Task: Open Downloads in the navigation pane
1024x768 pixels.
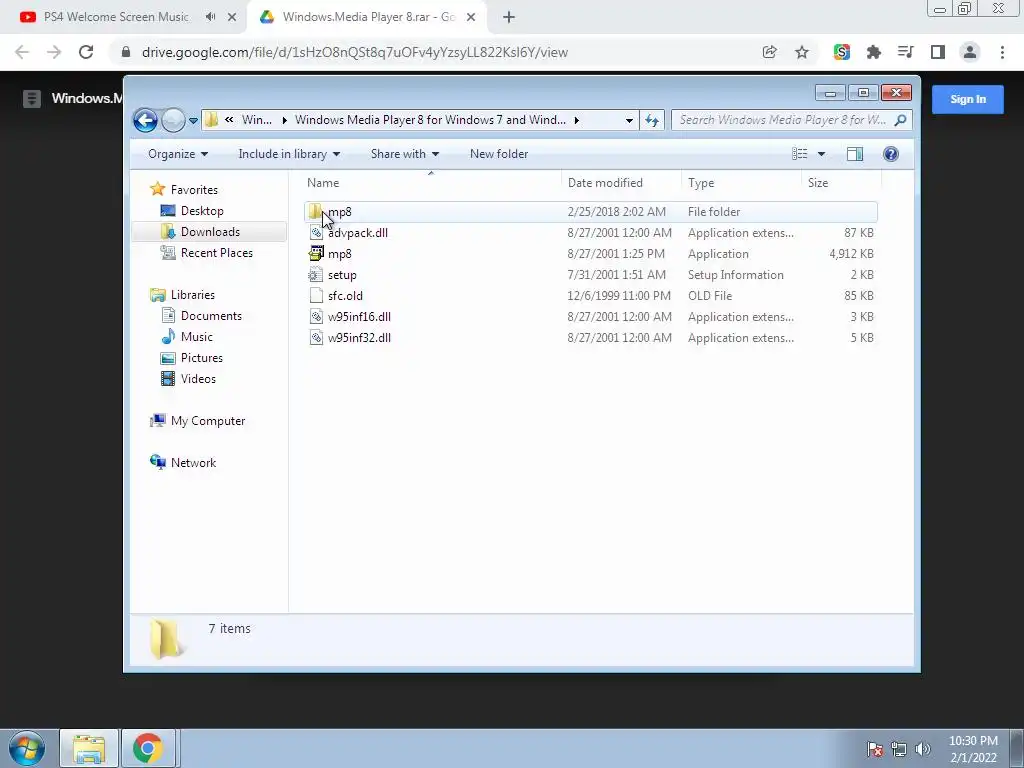Action: (x=210, y=232)
